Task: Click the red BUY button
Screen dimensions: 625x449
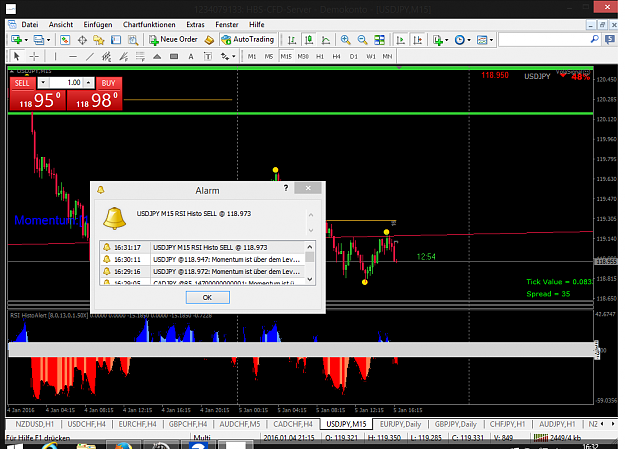Action: click(108, 83)
